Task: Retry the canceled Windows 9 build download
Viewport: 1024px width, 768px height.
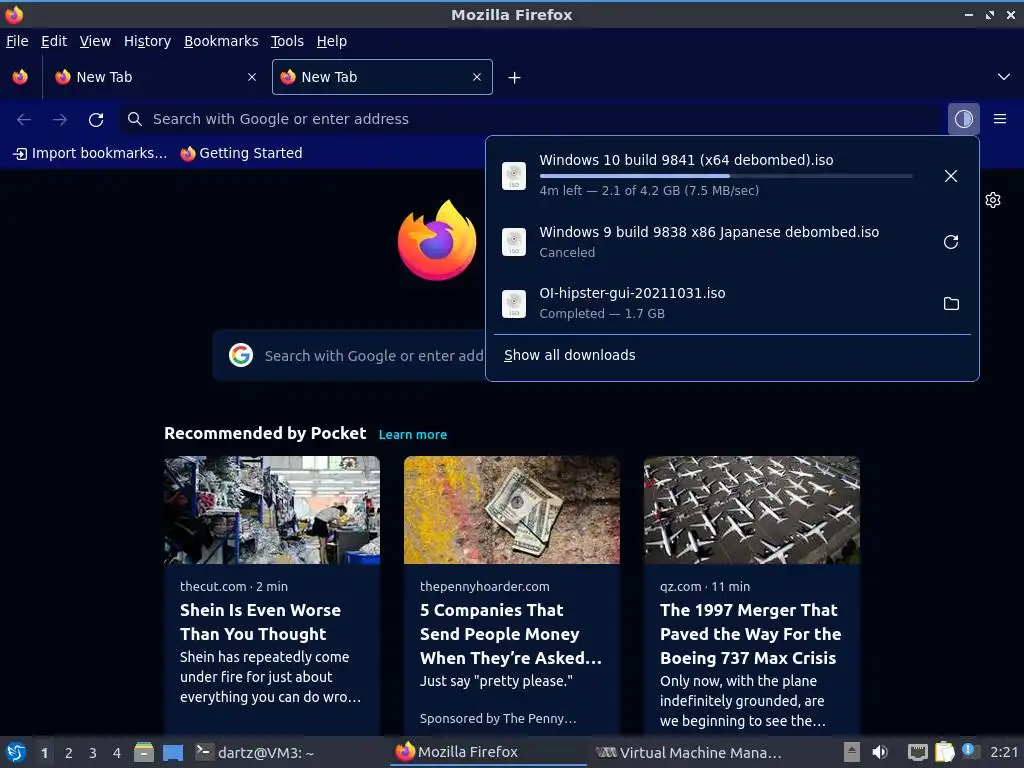Action: (x=951, y=242)
